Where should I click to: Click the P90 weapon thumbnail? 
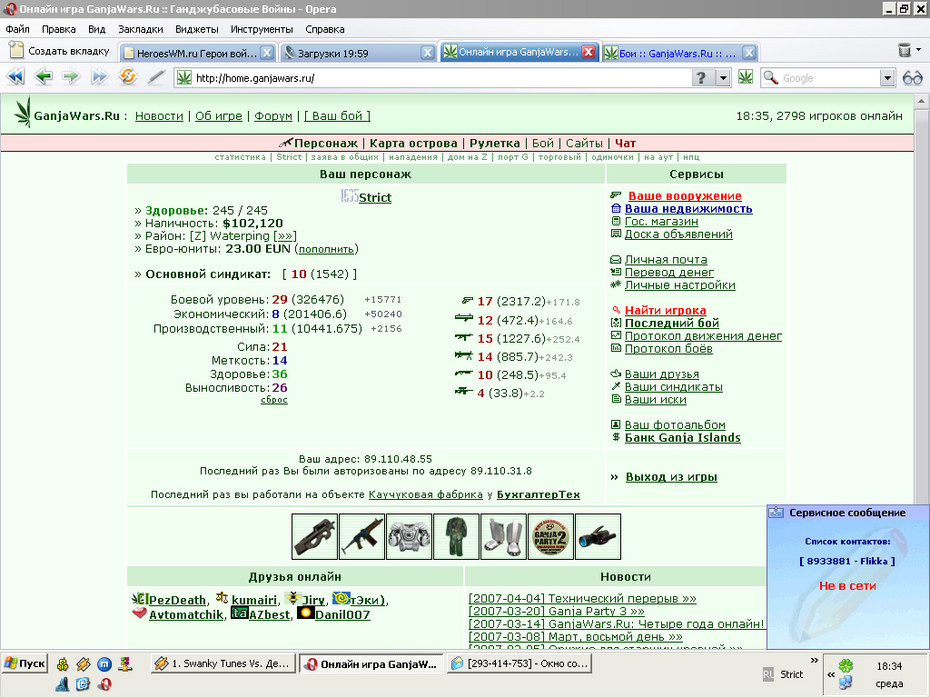(314, 537)
